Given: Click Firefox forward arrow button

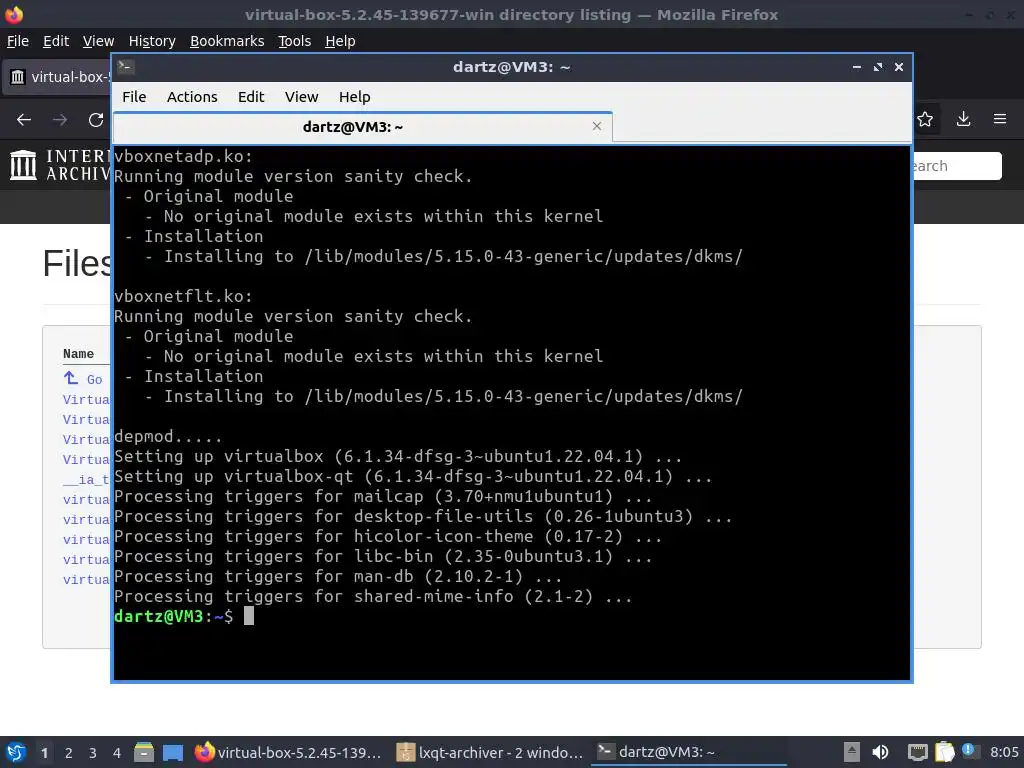Looking at the screenshot, I should point(59,120).
